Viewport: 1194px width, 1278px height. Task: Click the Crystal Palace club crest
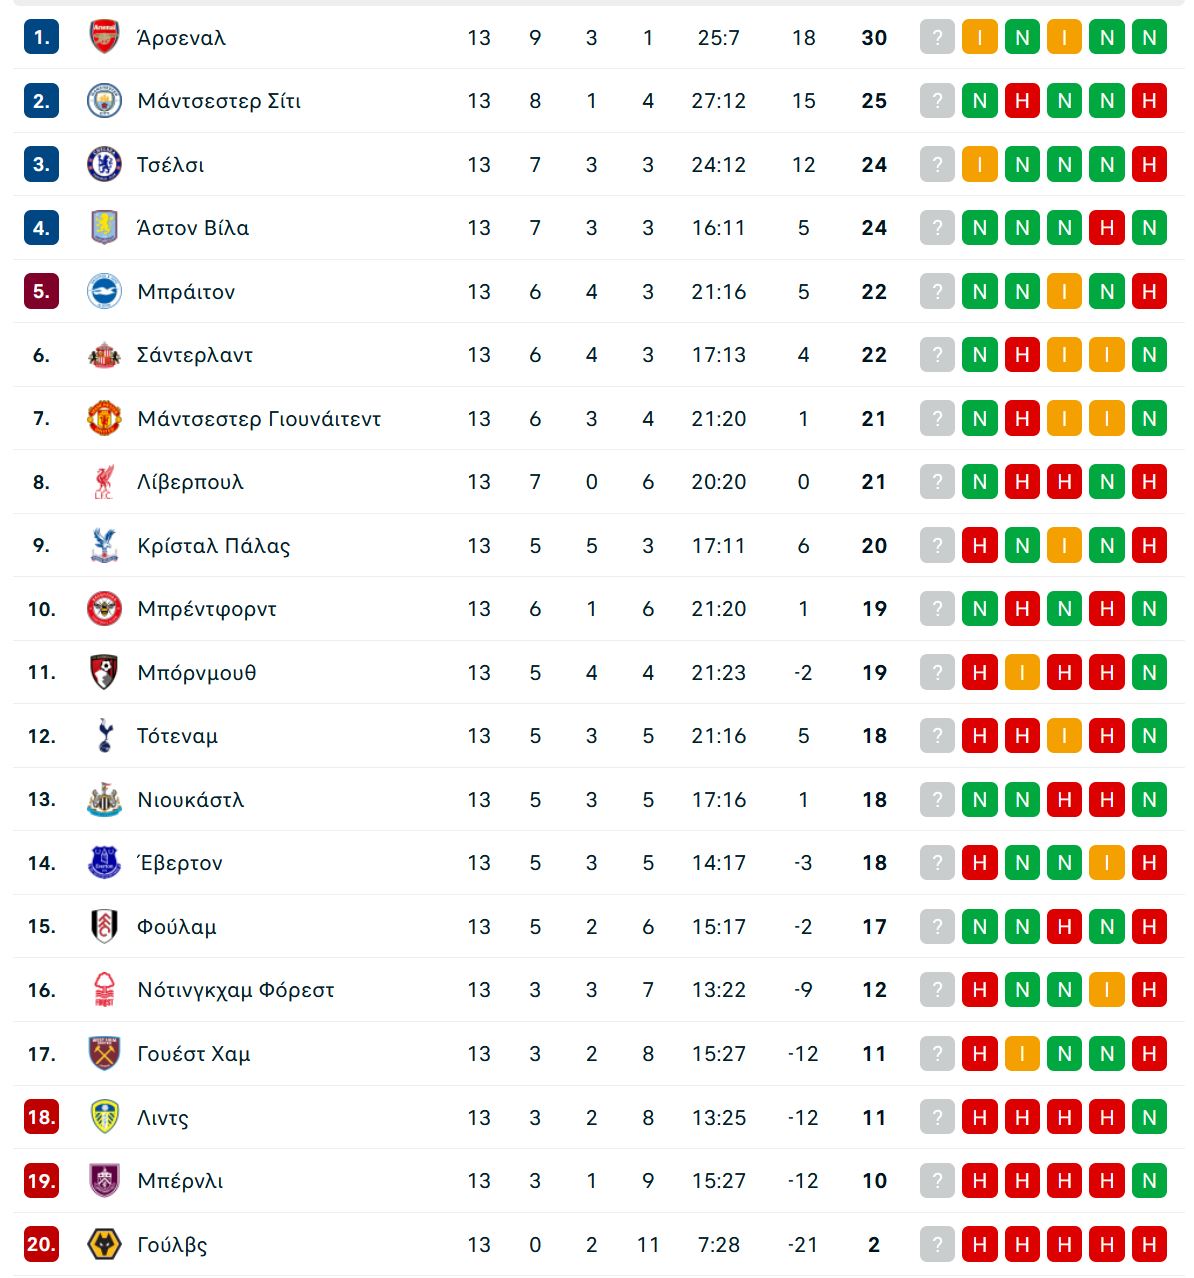coord(104,545)
